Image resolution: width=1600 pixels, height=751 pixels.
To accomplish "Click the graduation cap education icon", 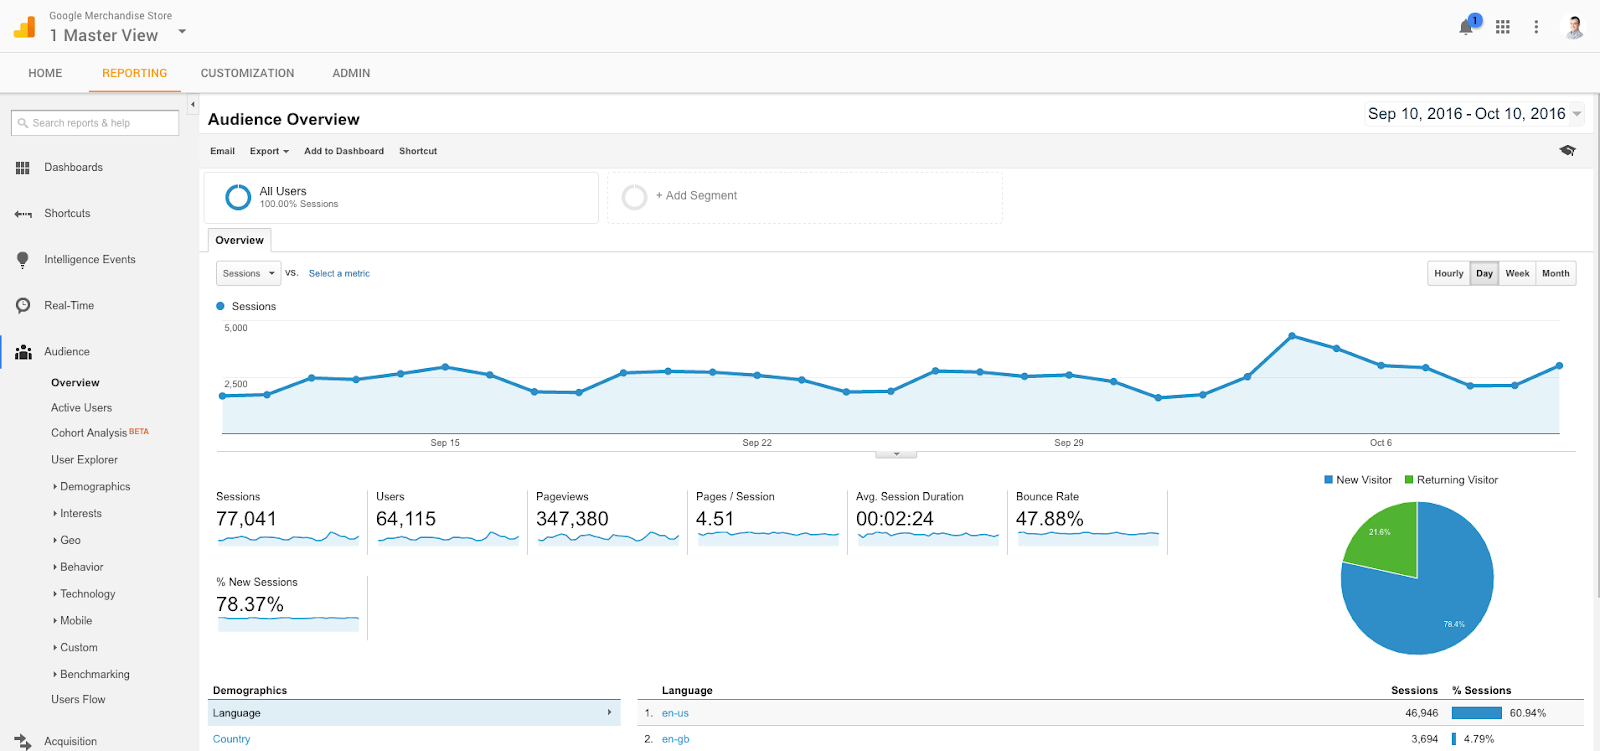I will [1567, 150].
